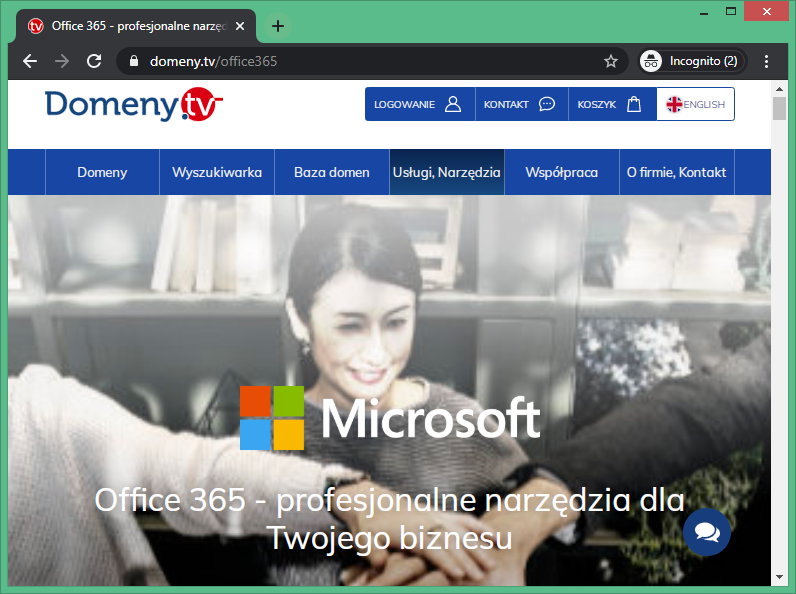Bookmark this page with the star icon

point(611,61)
